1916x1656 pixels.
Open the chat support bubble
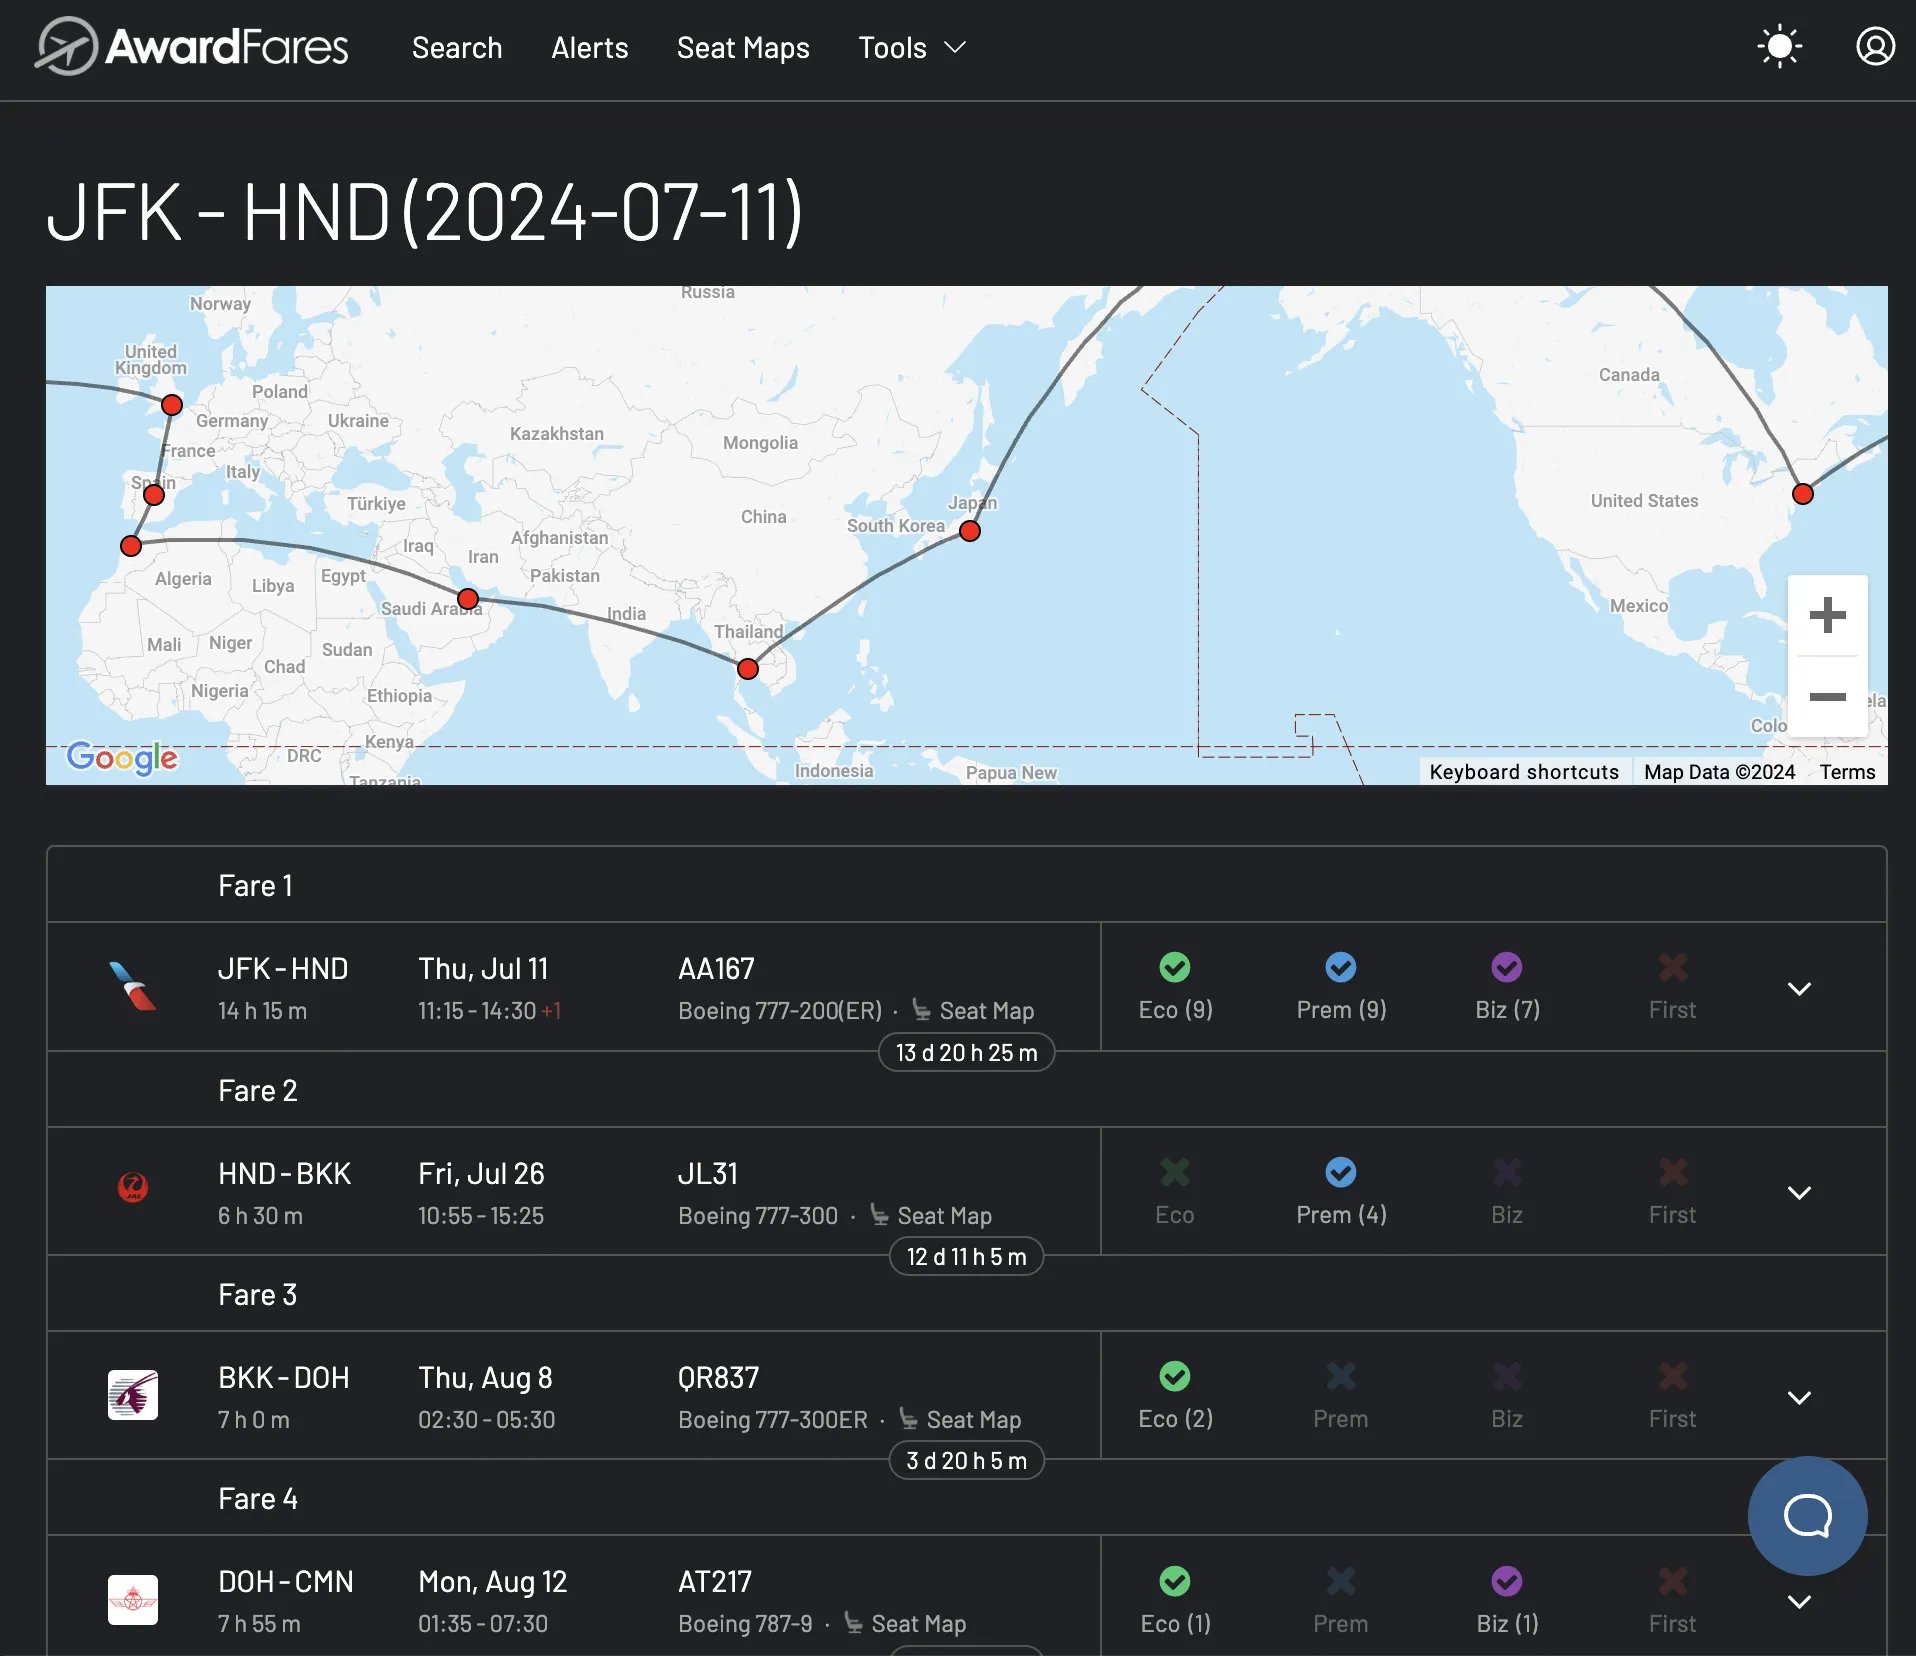point(1807,1516)
